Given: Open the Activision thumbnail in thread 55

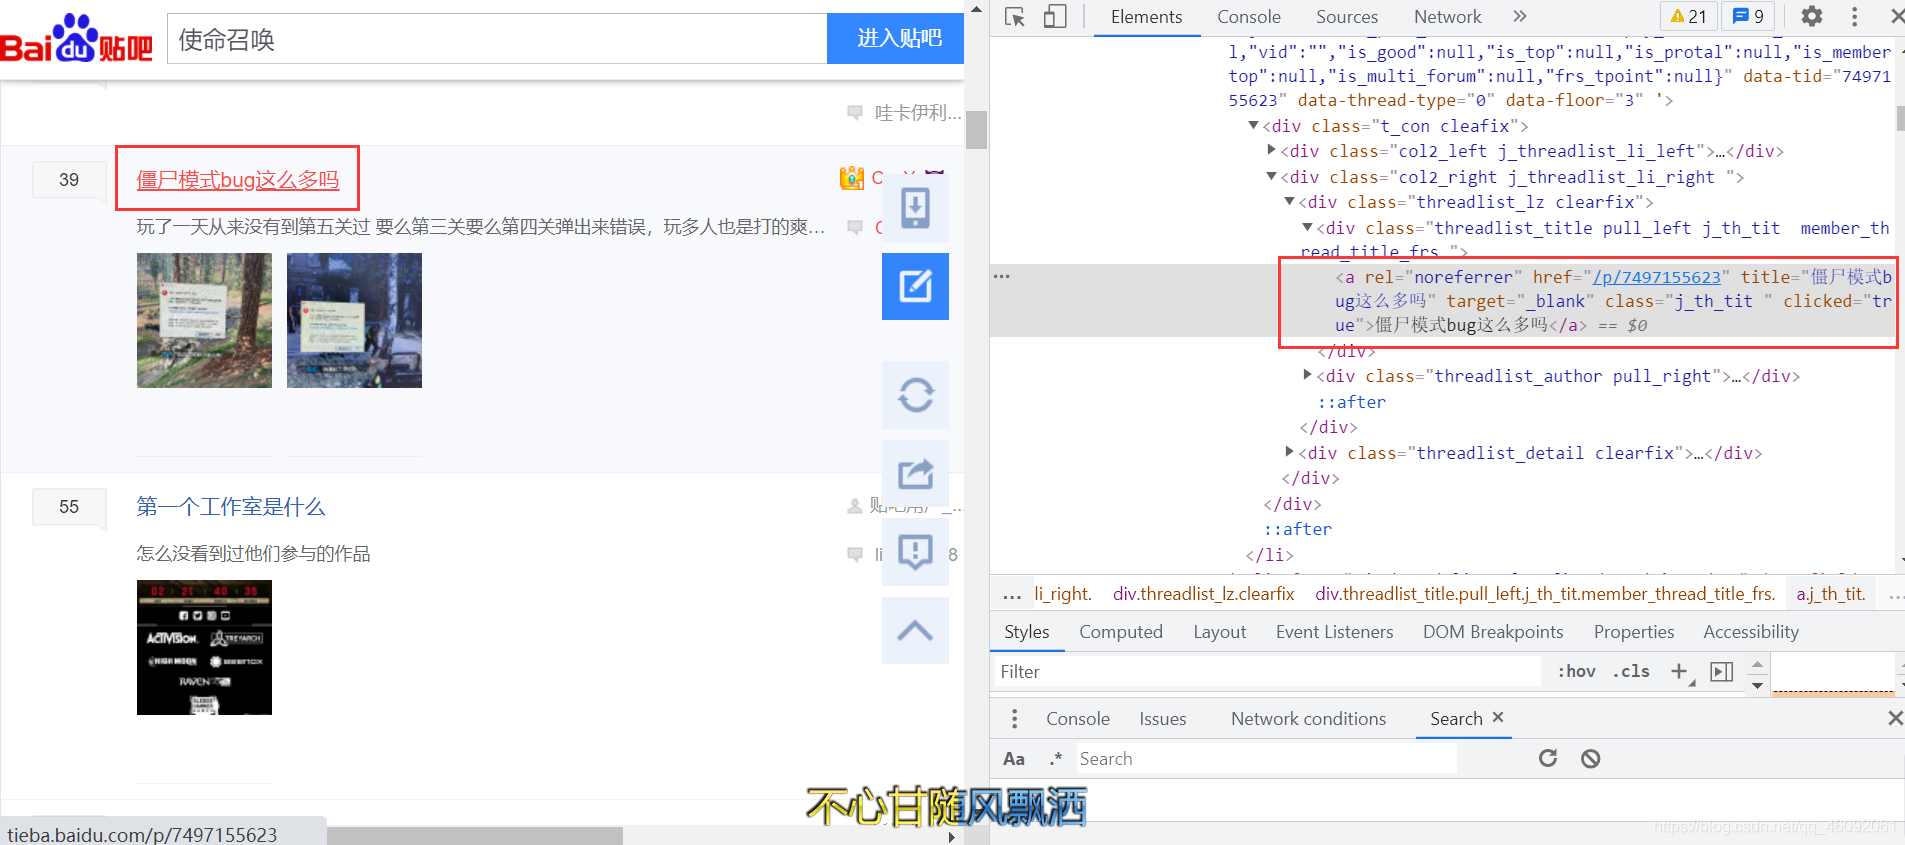Looking at the screenshot, I should tap(204, 647).
